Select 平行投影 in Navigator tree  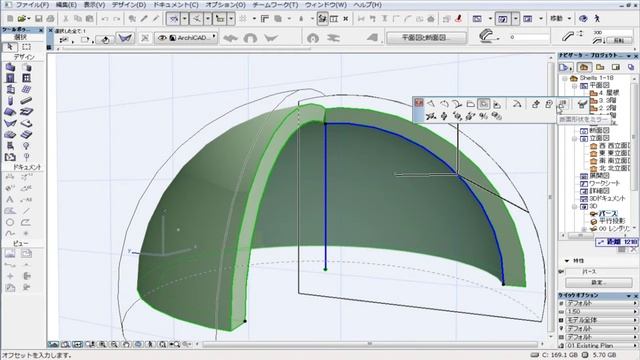pos(607,221)
